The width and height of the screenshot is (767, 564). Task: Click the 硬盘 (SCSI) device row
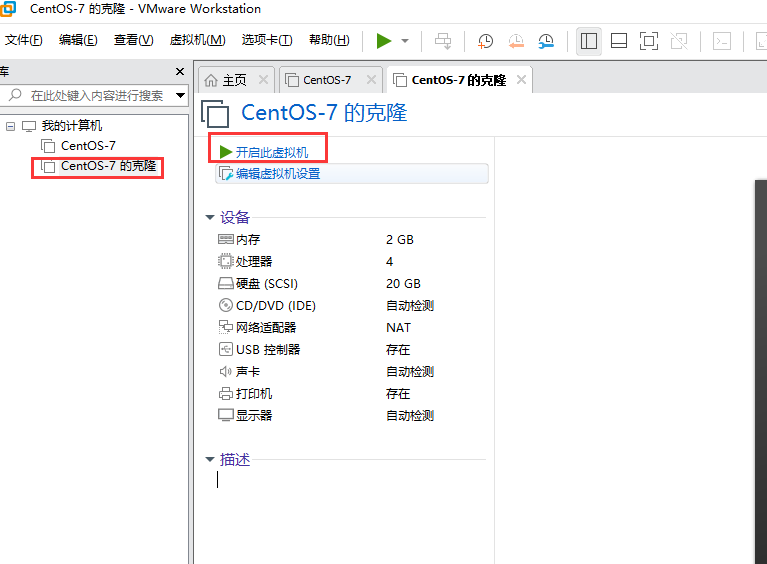click(351, 284)
